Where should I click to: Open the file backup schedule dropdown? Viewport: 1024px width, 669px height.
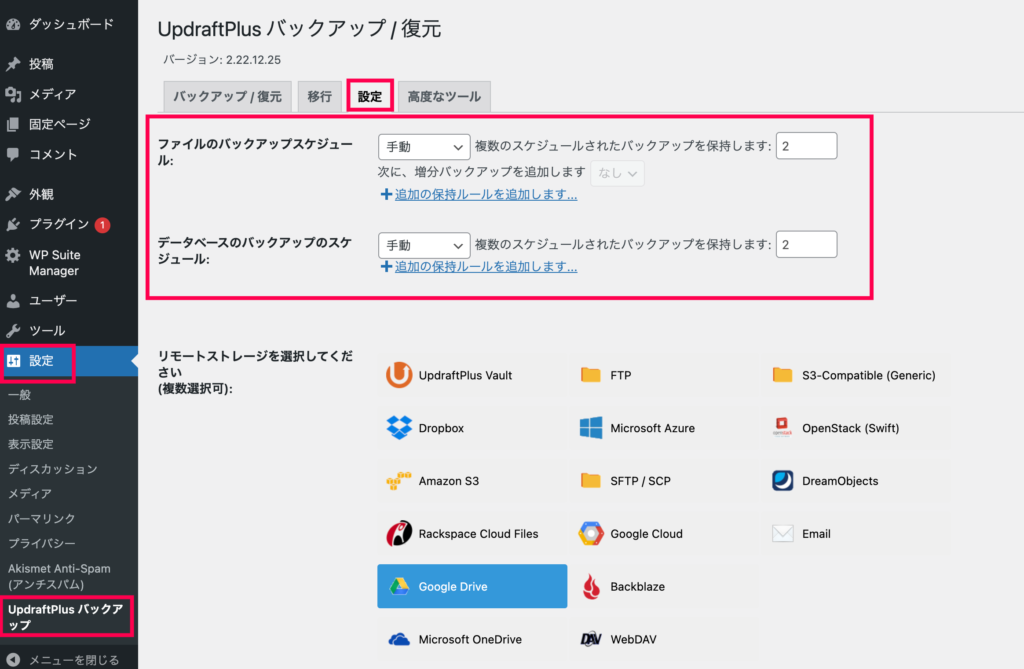point(424,146)
